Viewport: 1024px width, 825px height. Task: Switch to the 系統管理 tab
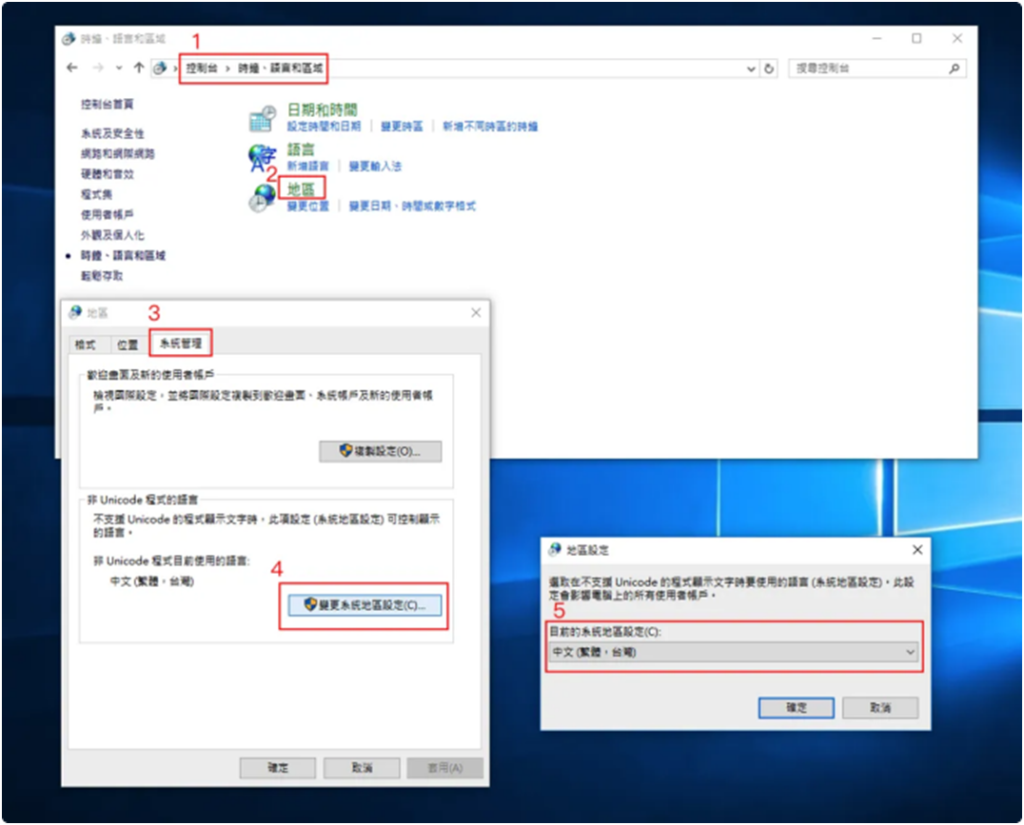point(180,343)
